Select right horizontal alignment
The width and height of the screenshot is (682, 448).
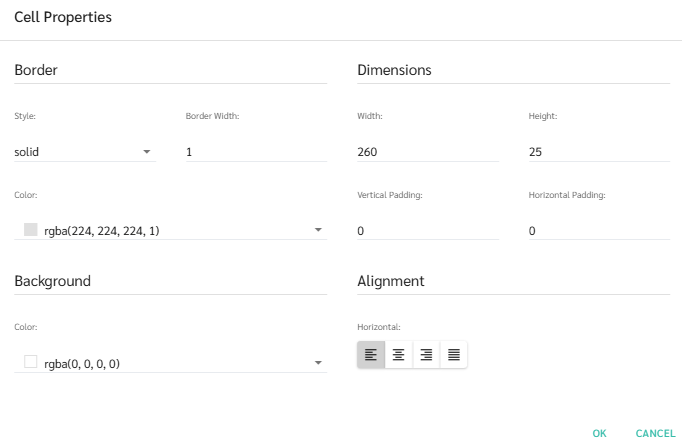pos(426,354)
